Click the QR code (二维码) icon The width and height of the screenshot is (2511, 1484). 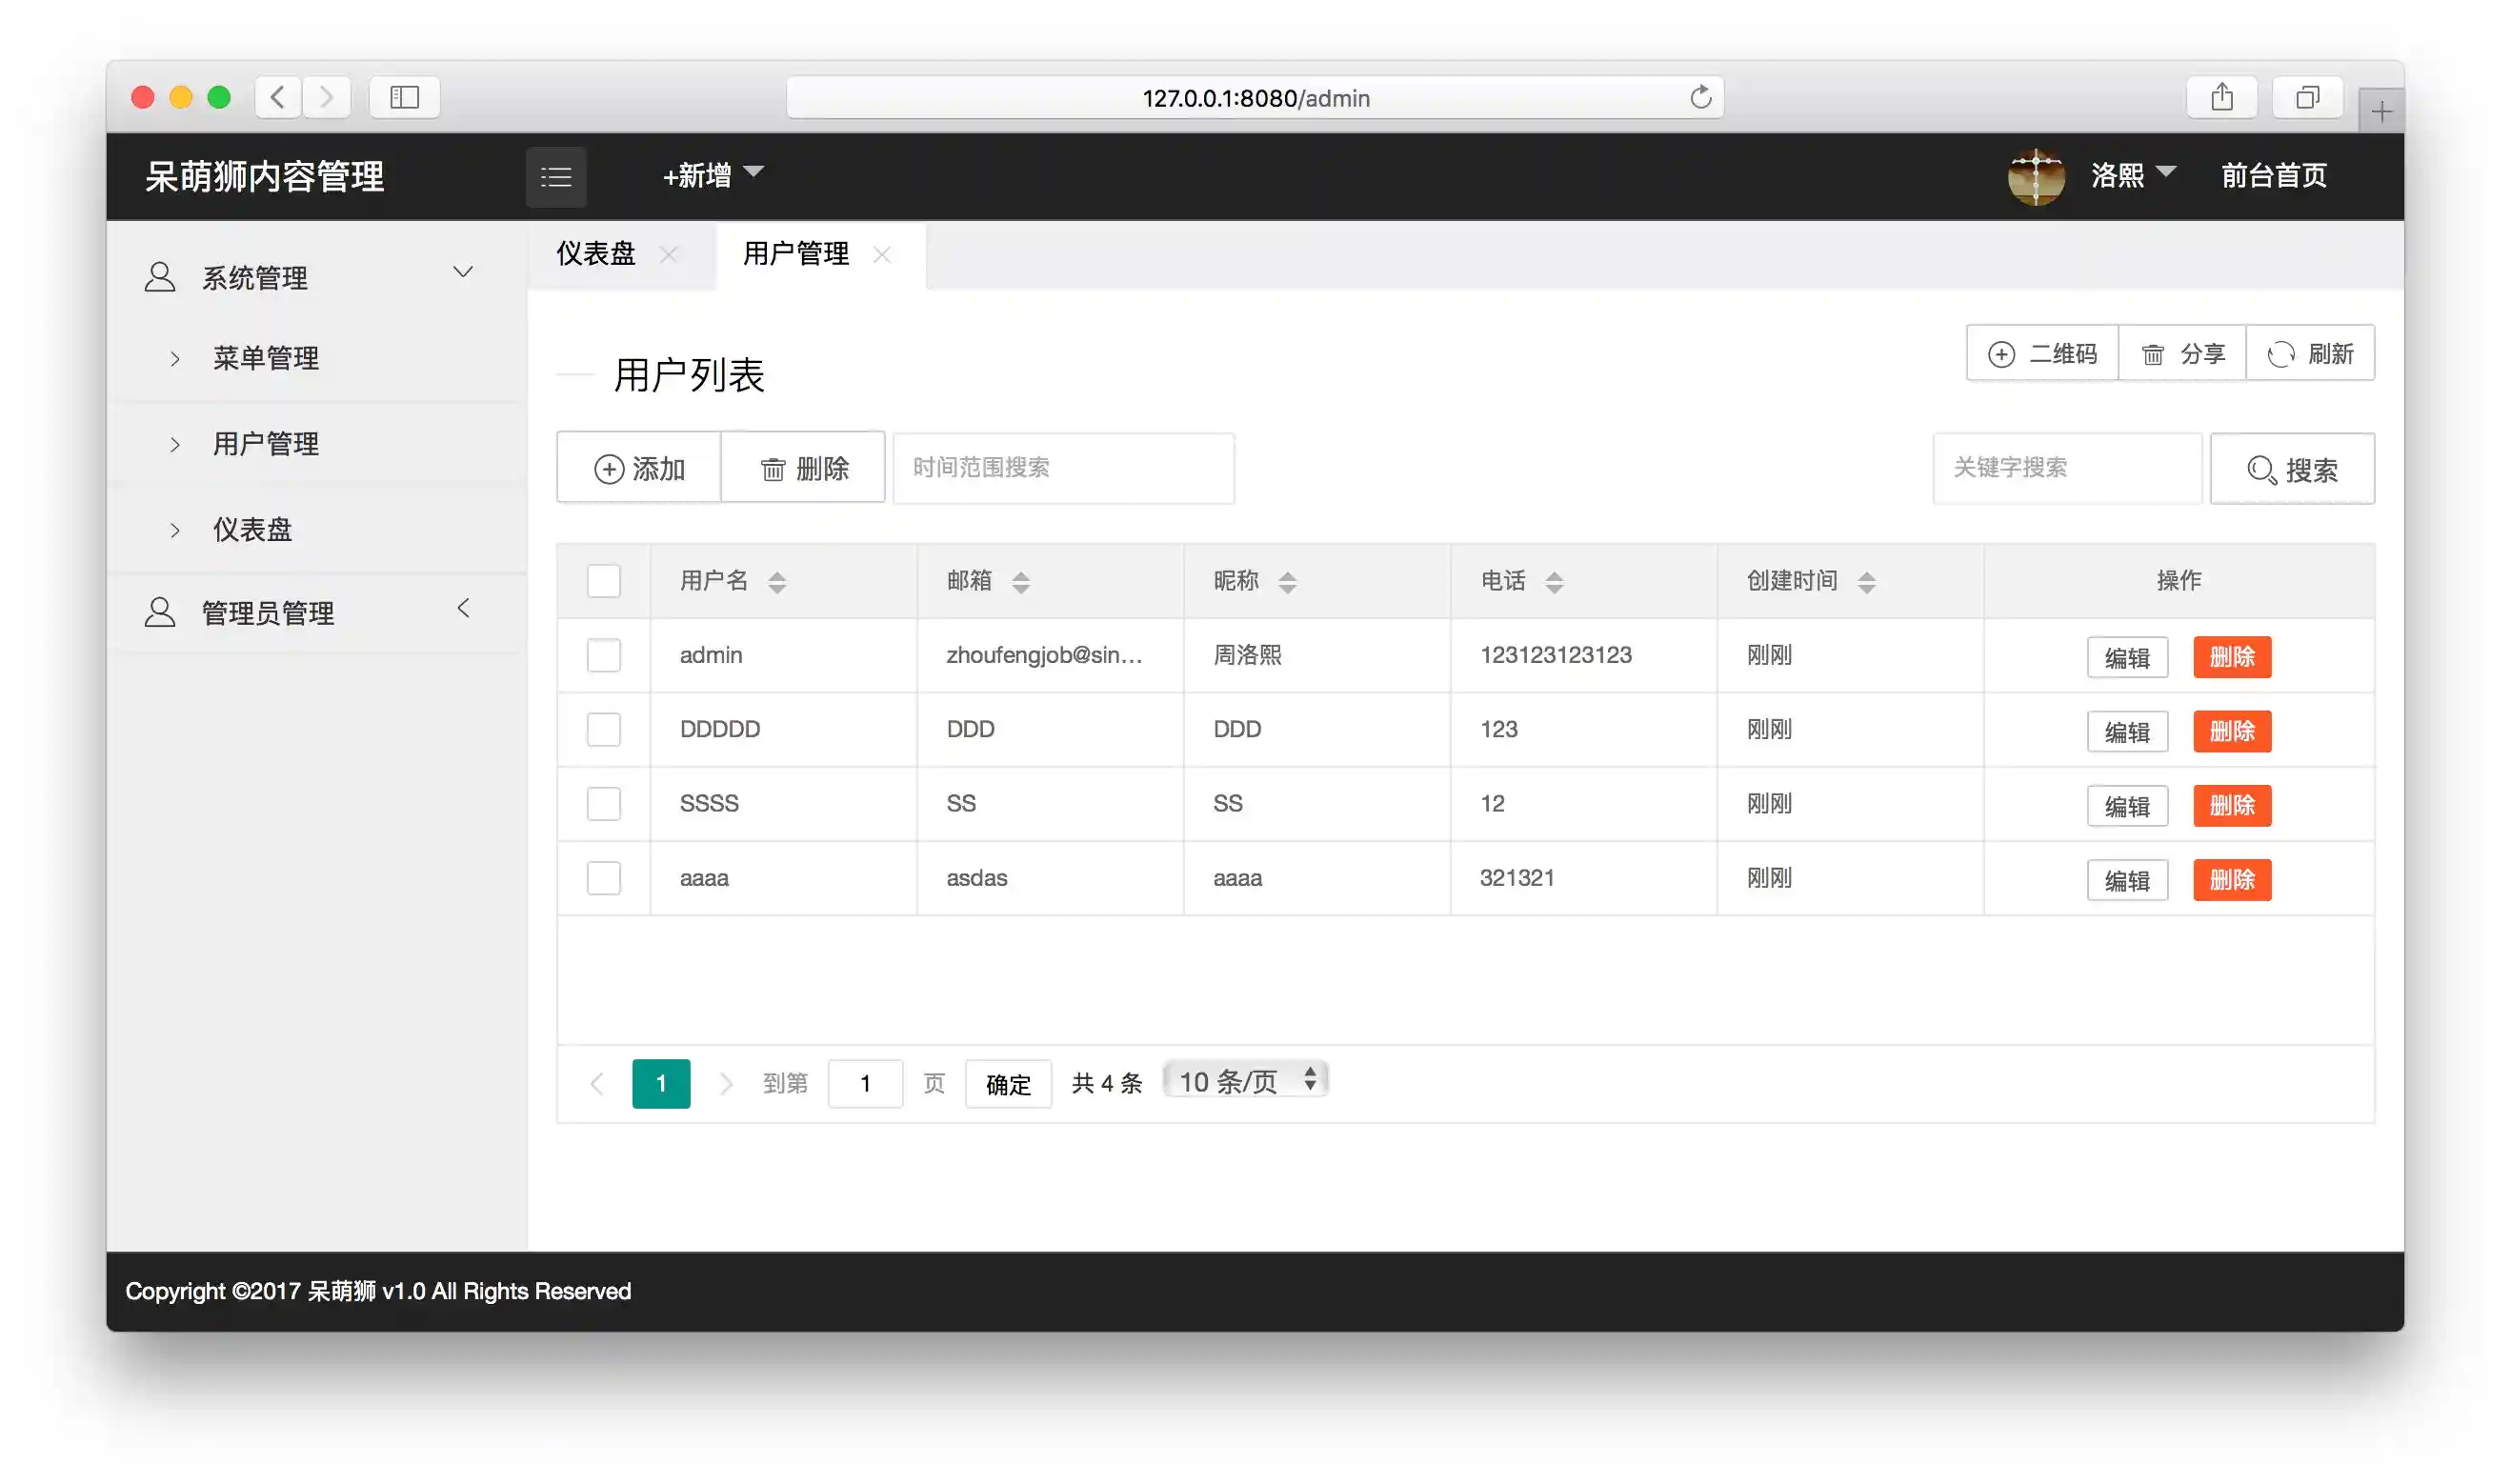click(2003, 354)
